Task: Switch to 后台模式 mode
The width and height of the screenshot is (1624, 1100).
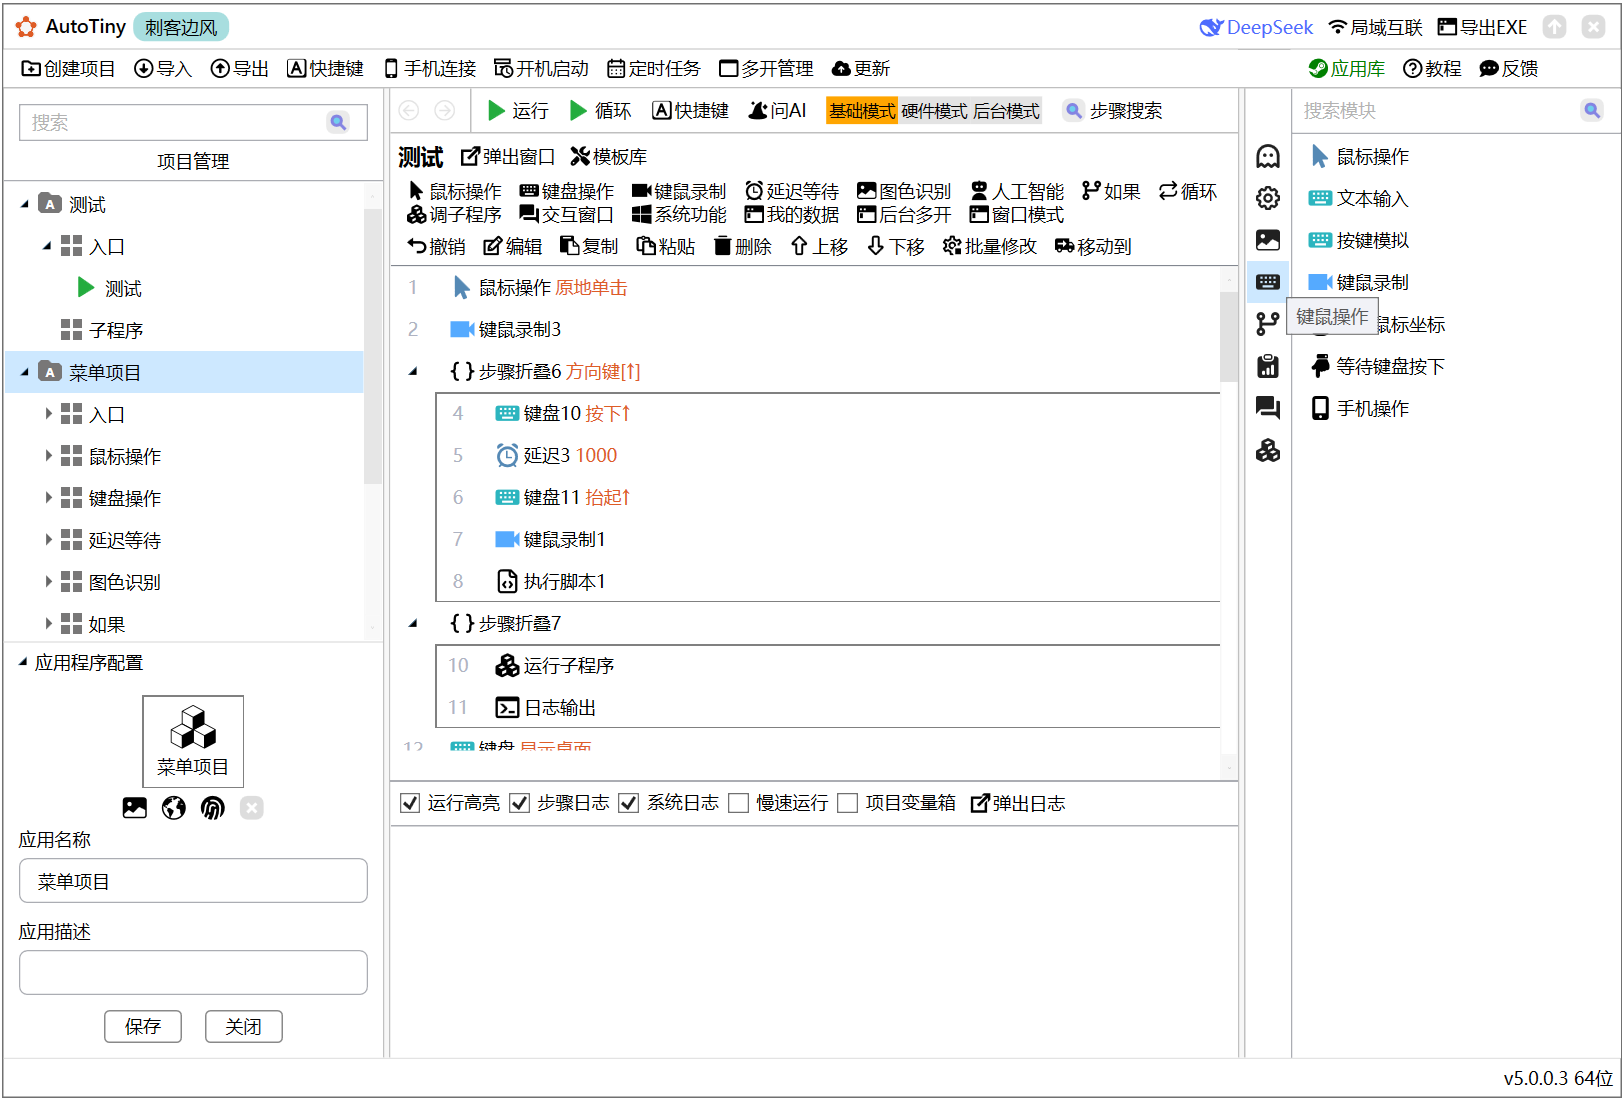Action: [1006, 111]
